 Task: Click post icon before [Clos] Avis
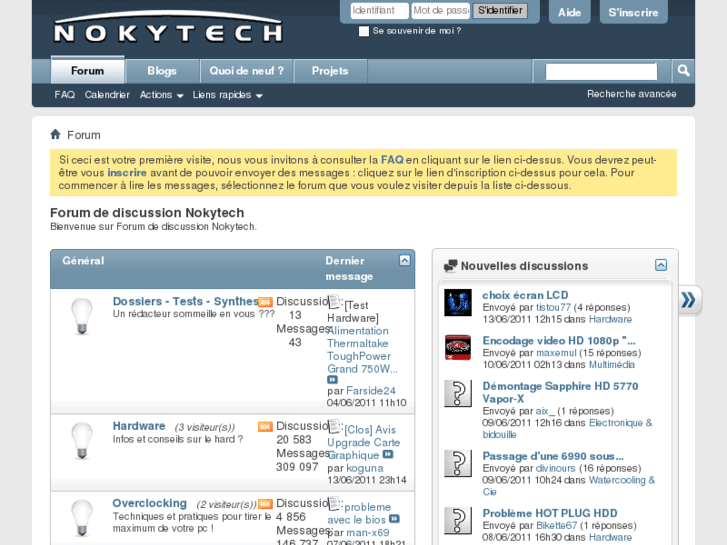point(334,426)
